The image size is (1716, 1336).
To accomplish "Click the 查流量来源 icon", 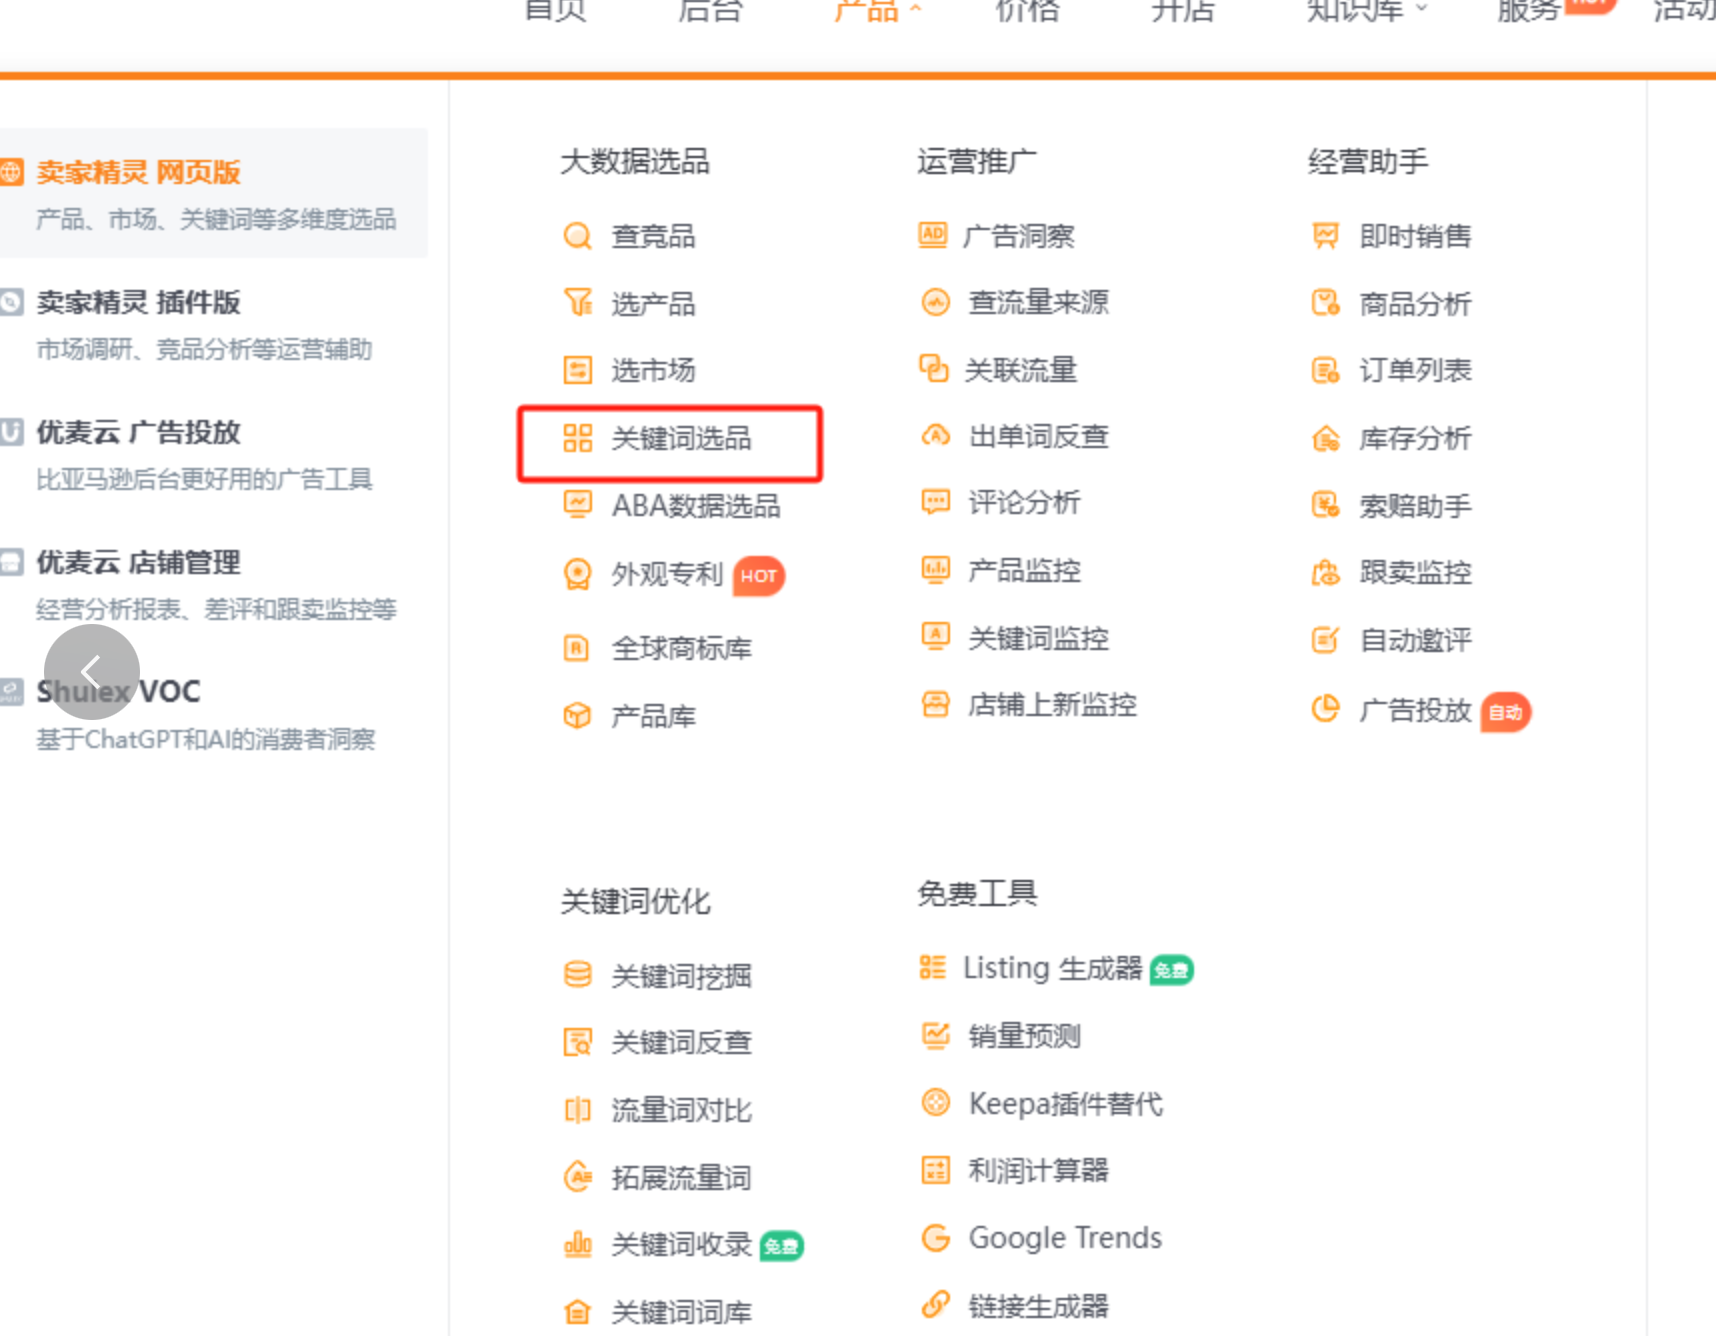I will click(x=935, y=302).
